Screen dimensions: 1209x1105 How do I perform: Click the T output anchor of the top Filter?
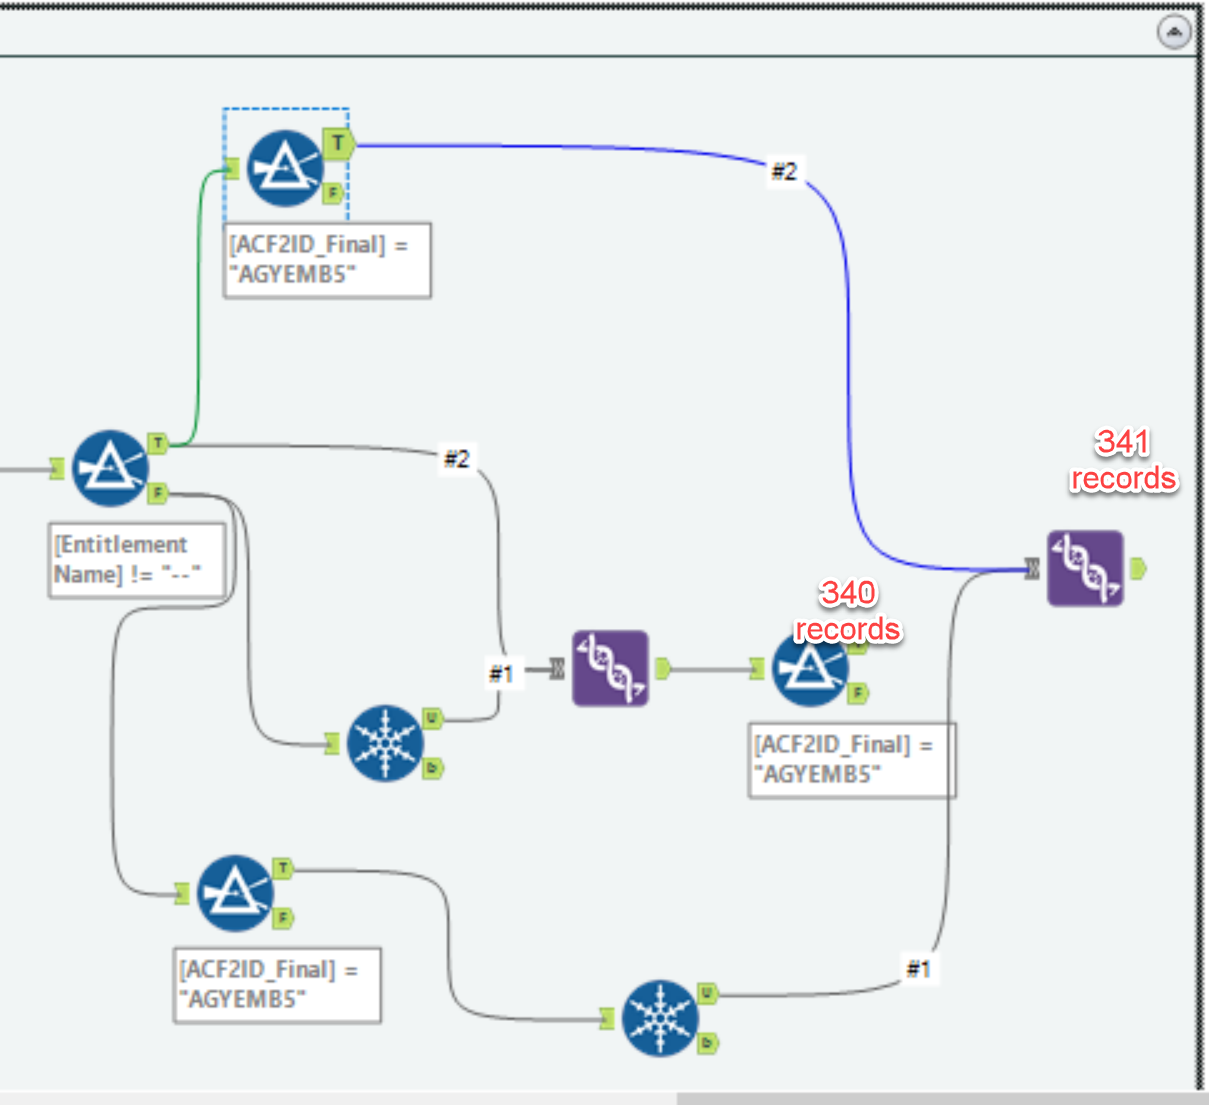tap(338, 142)
